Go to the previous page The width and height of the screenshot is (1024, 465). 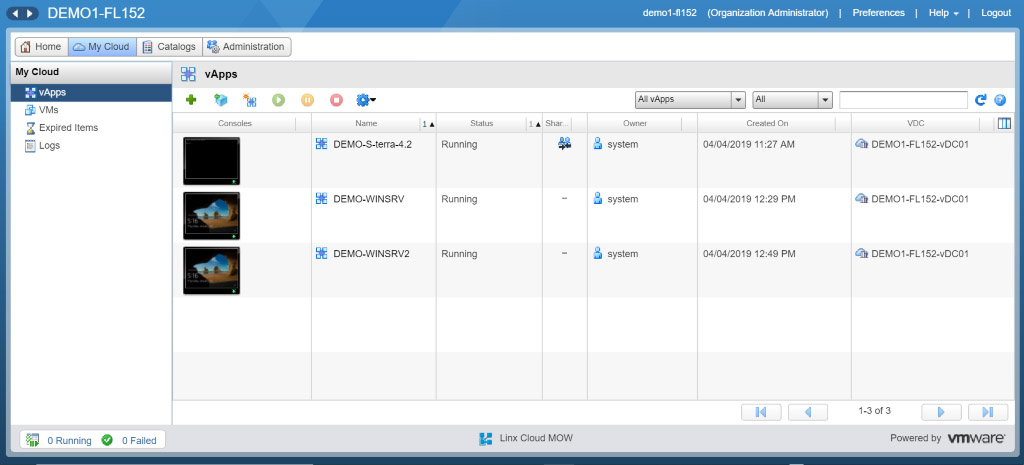pyautogui.click(x=808, y=411)
